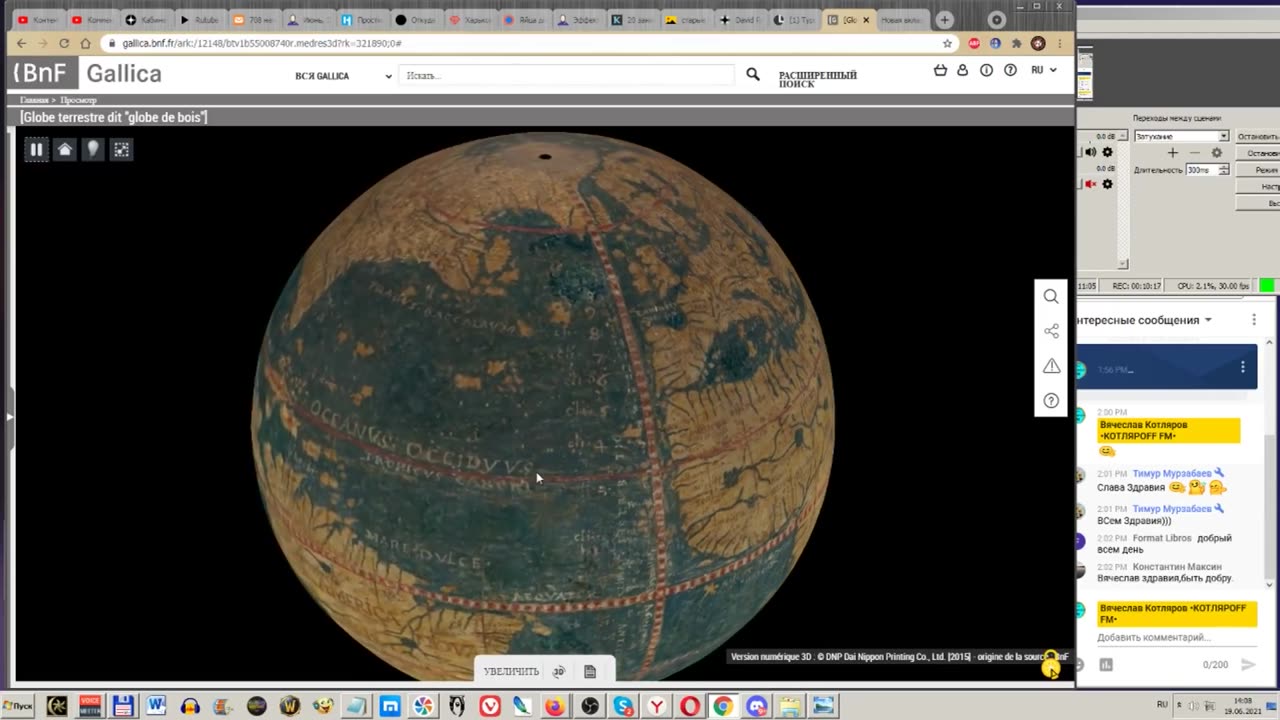
Task: Expand the ВСЯ GALLICA scope dropdown
Action: point(343,76)
